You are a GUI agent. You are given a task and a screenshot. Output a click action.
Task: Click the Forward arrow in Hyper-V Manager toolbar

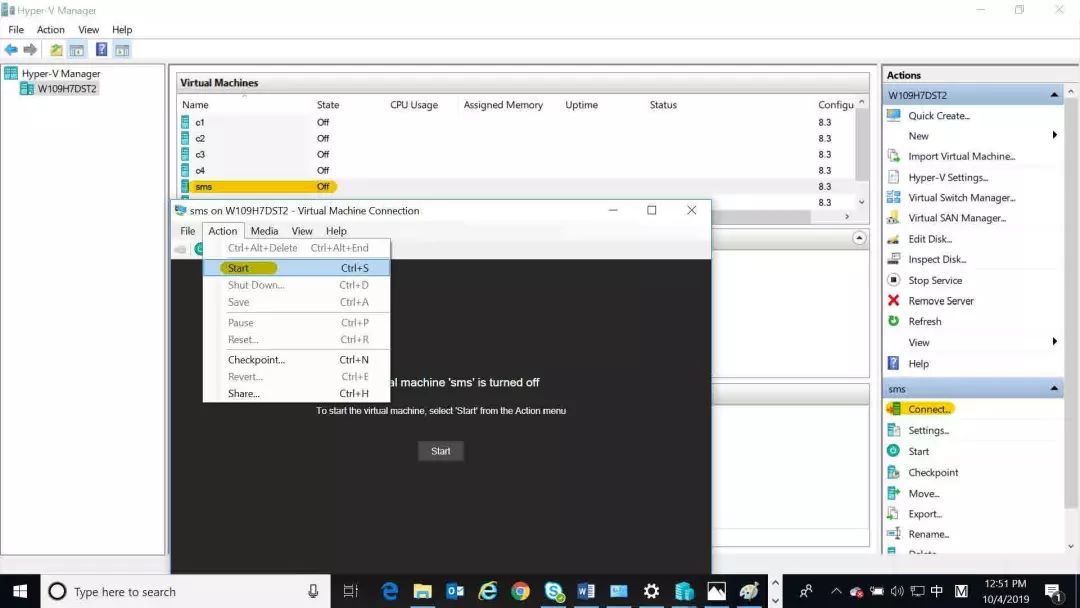(x=30, y=50)
